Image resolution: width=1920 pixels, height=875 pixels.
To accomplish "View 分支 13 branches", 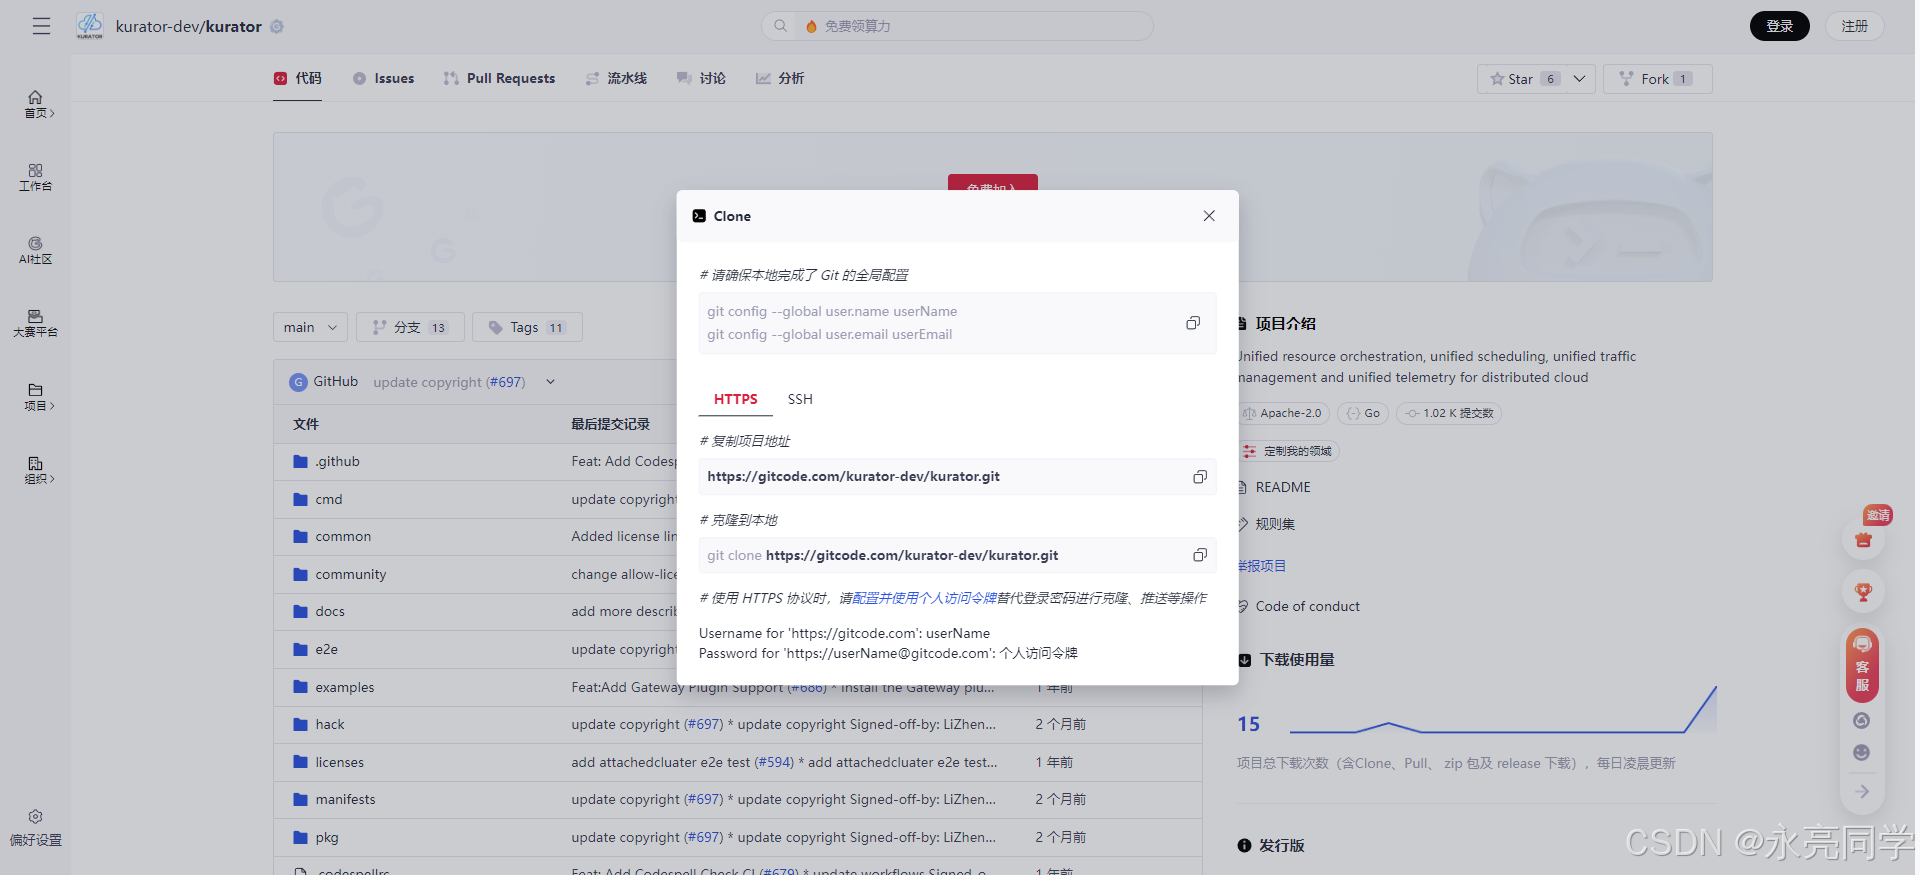I will (410, 327).
